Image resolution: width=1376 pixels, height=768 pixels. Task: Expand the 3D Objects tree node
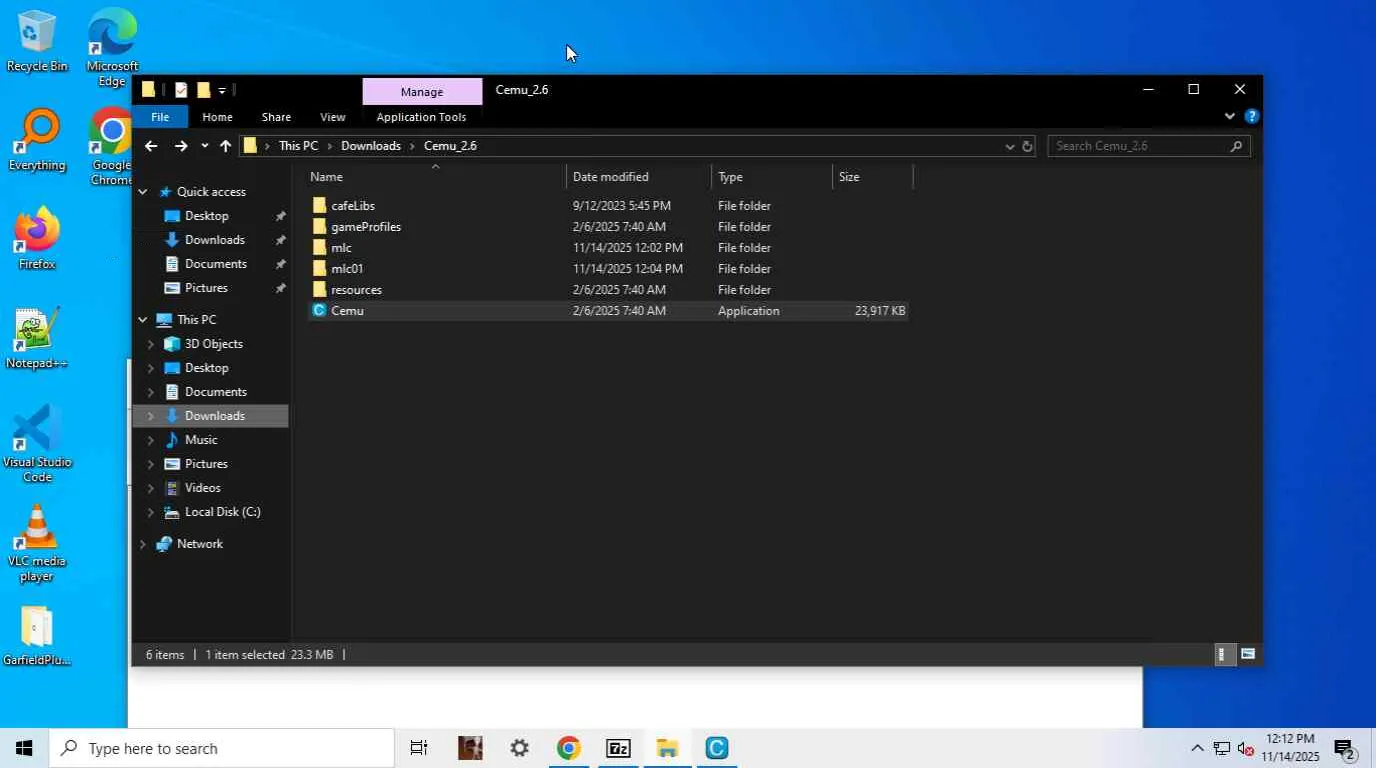coord(151,344)
